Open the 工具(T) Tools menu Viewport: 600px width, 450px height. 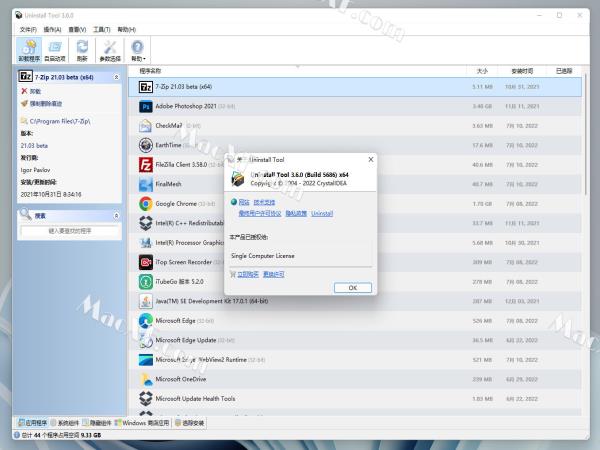[x=101, y=29]
